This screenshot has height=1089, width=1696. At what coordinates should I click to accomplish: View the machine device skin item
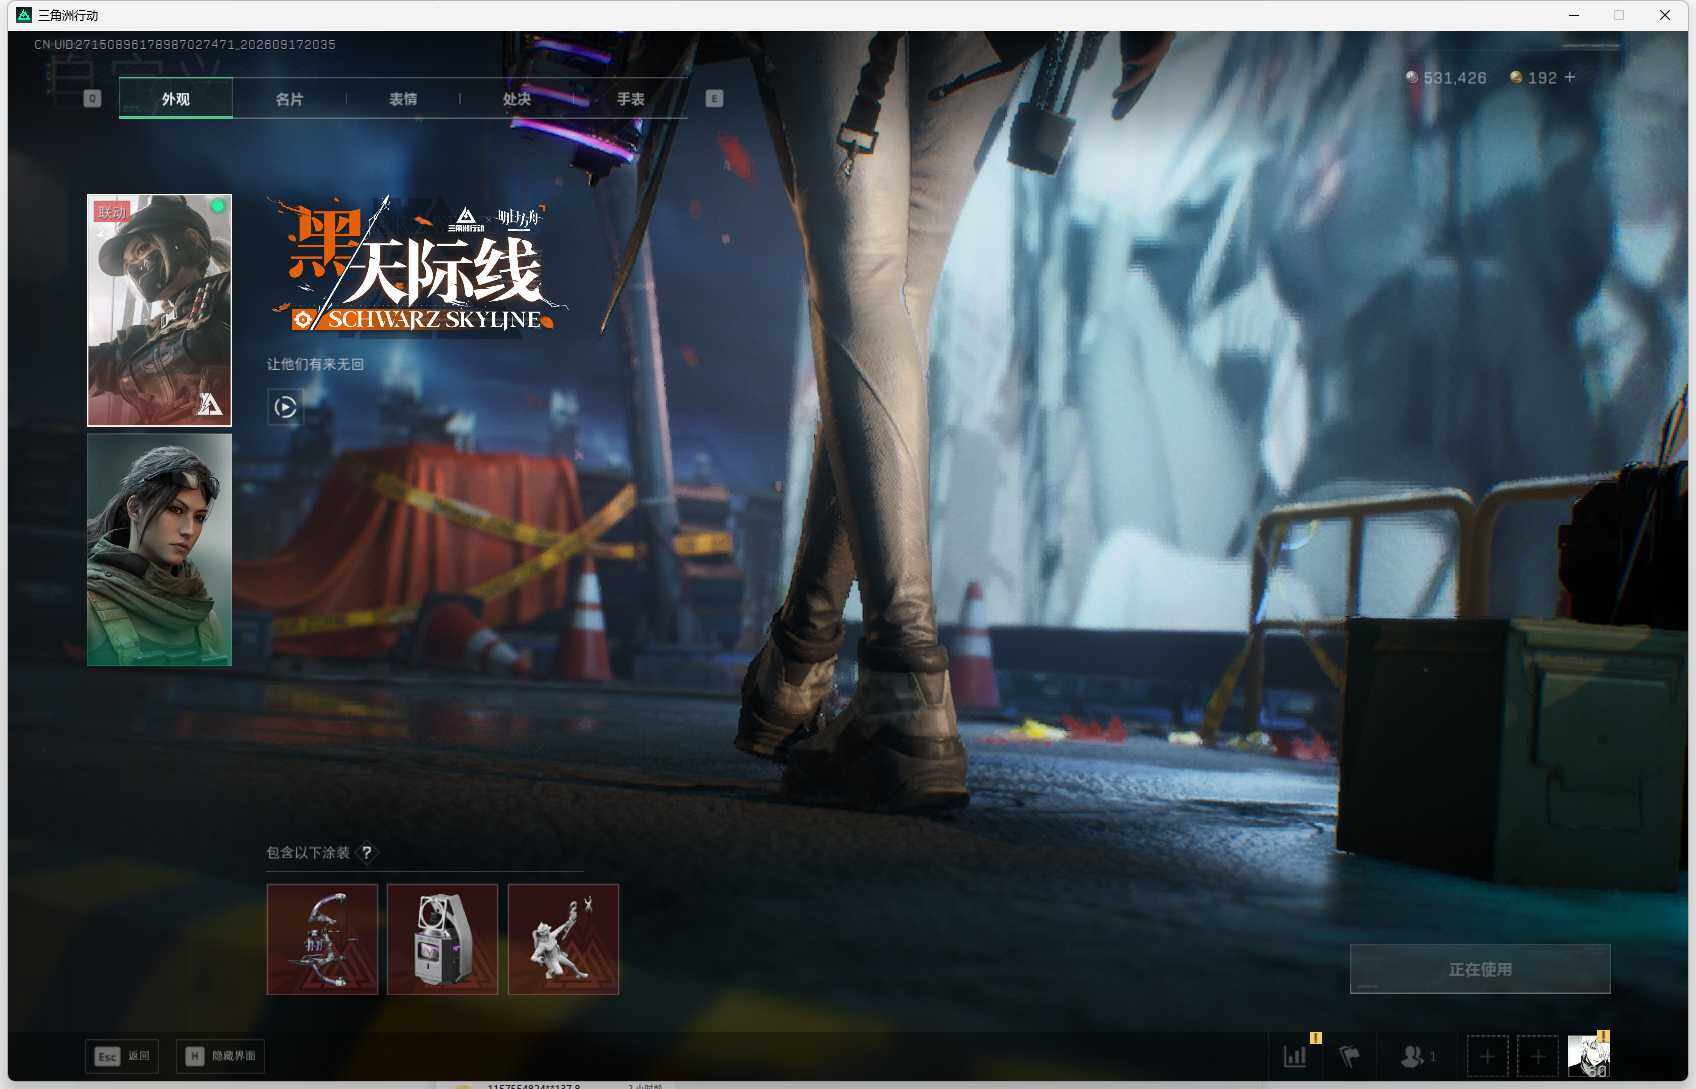tap(442, 939)
